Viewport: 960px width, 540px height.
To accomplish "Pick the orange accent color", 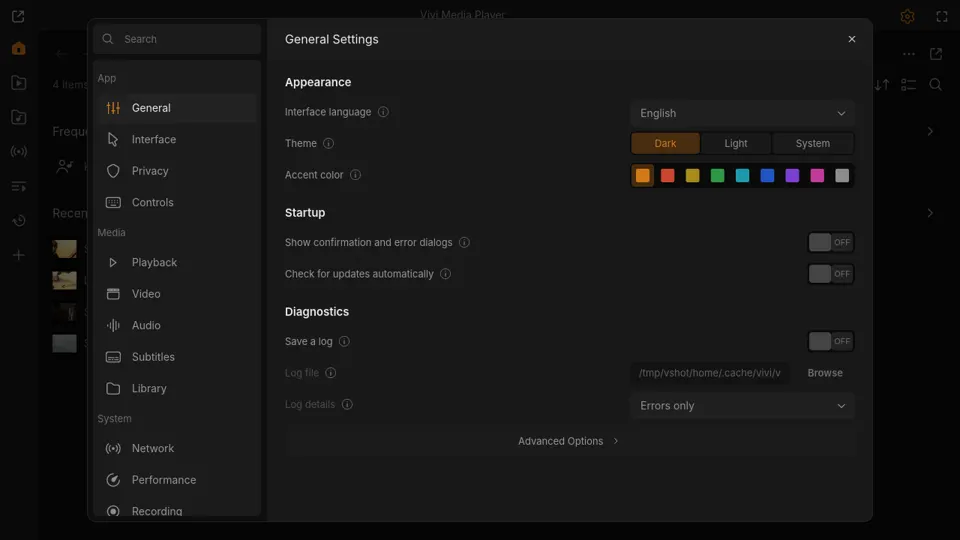I will click(x=643, y=176).
